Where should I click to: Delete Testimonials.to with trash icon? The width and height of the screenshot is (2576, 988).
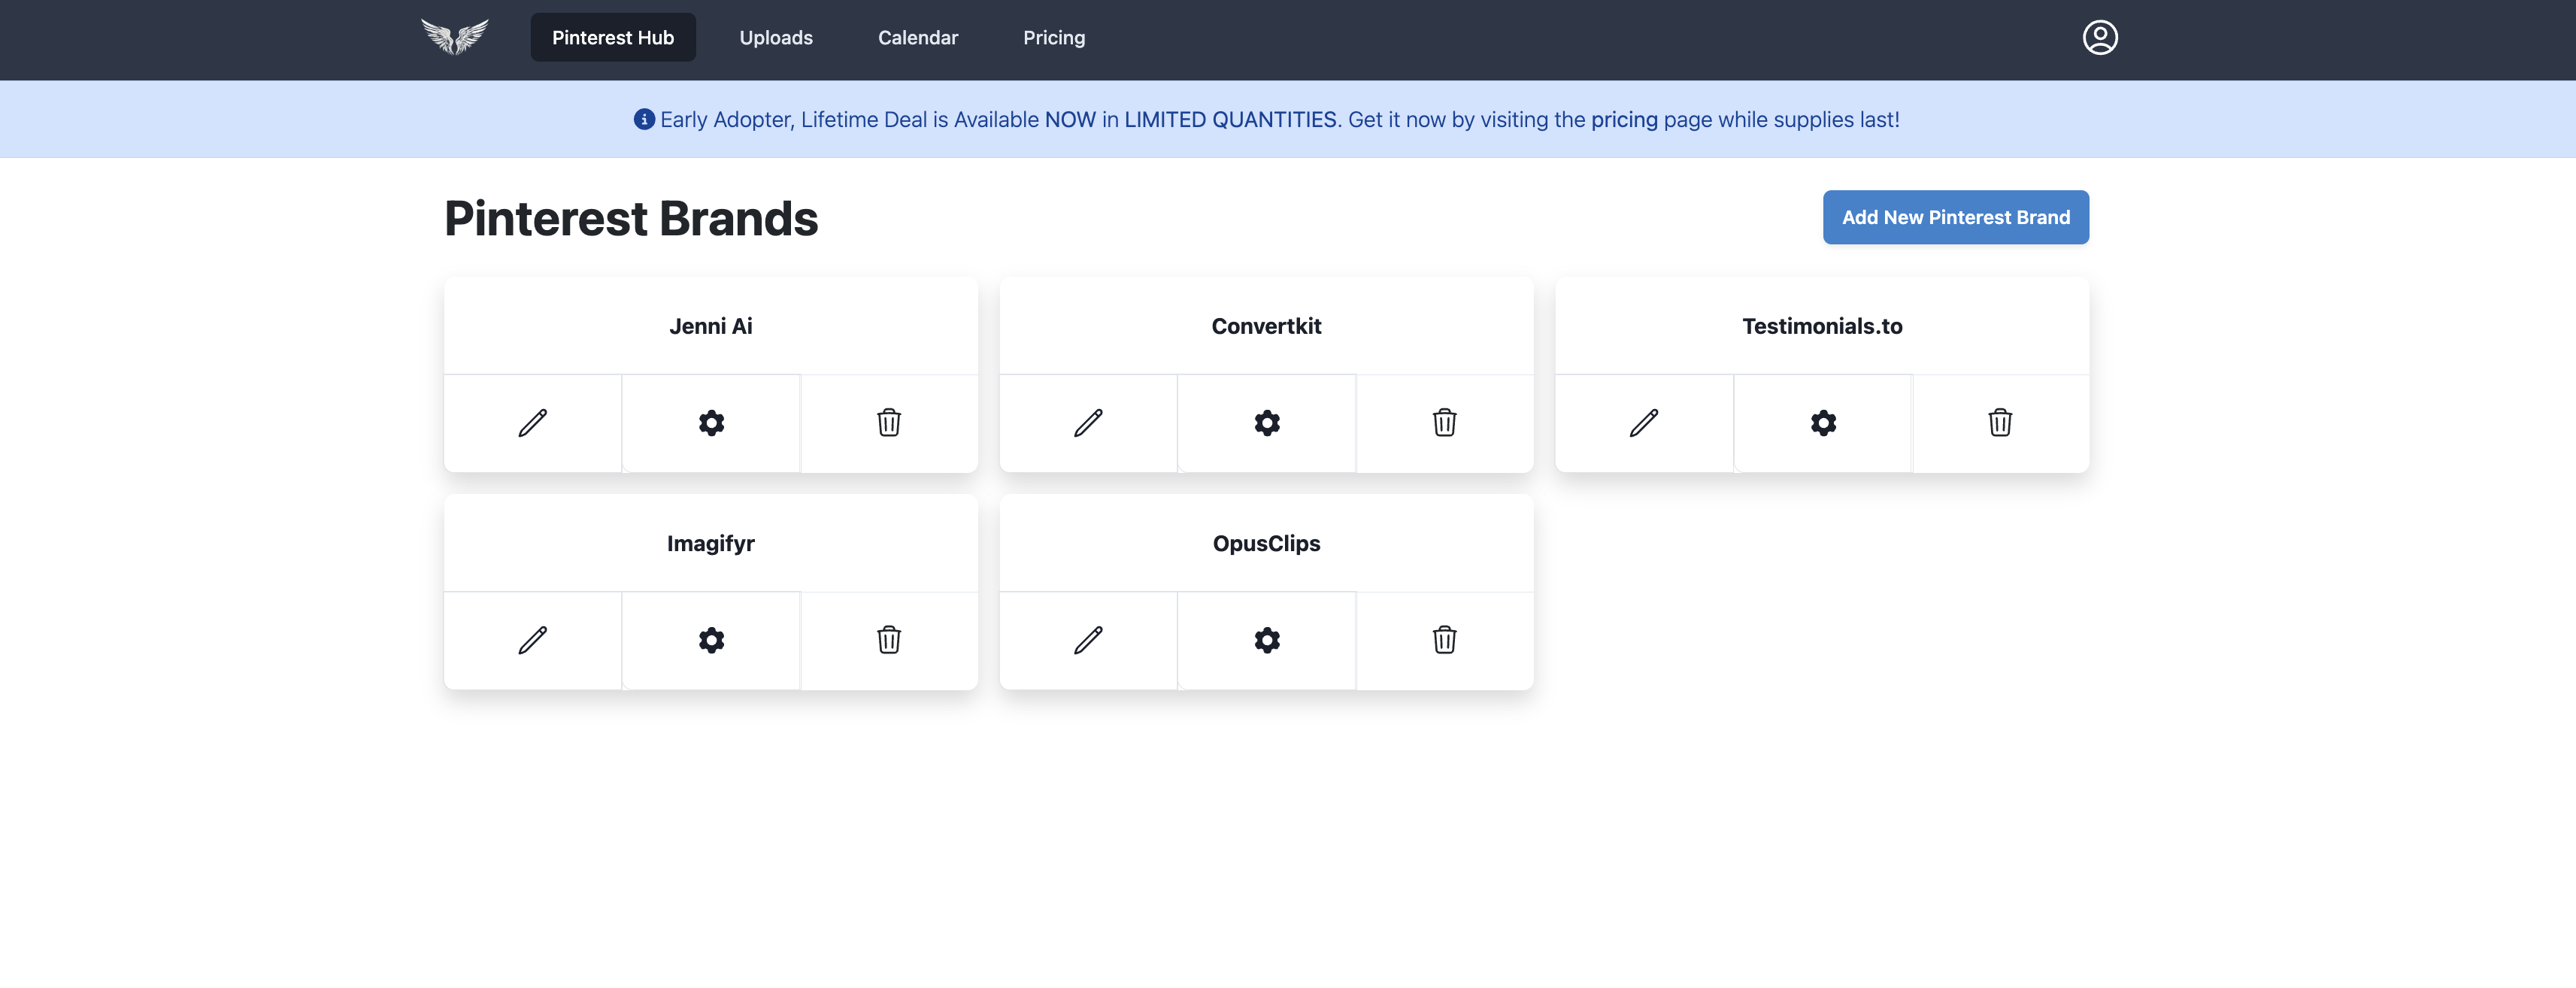[x=2000, y=423]
